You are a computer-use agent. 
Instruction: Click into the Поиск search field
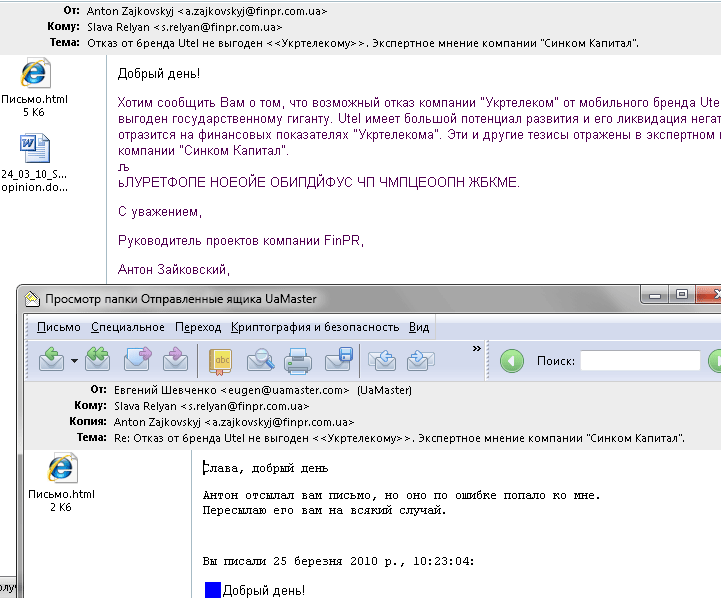coord(640,361)
